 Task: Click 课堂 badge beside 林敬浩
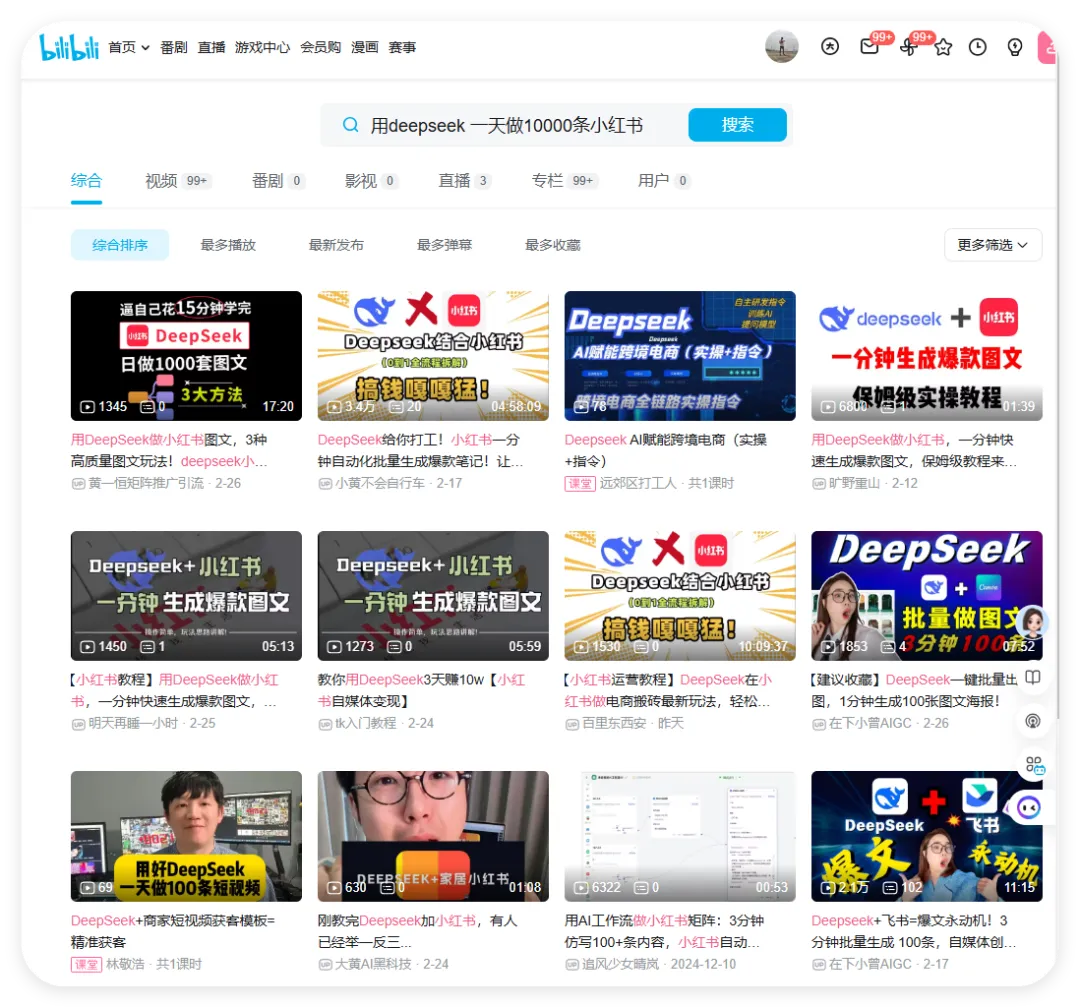tap(86, 964)
